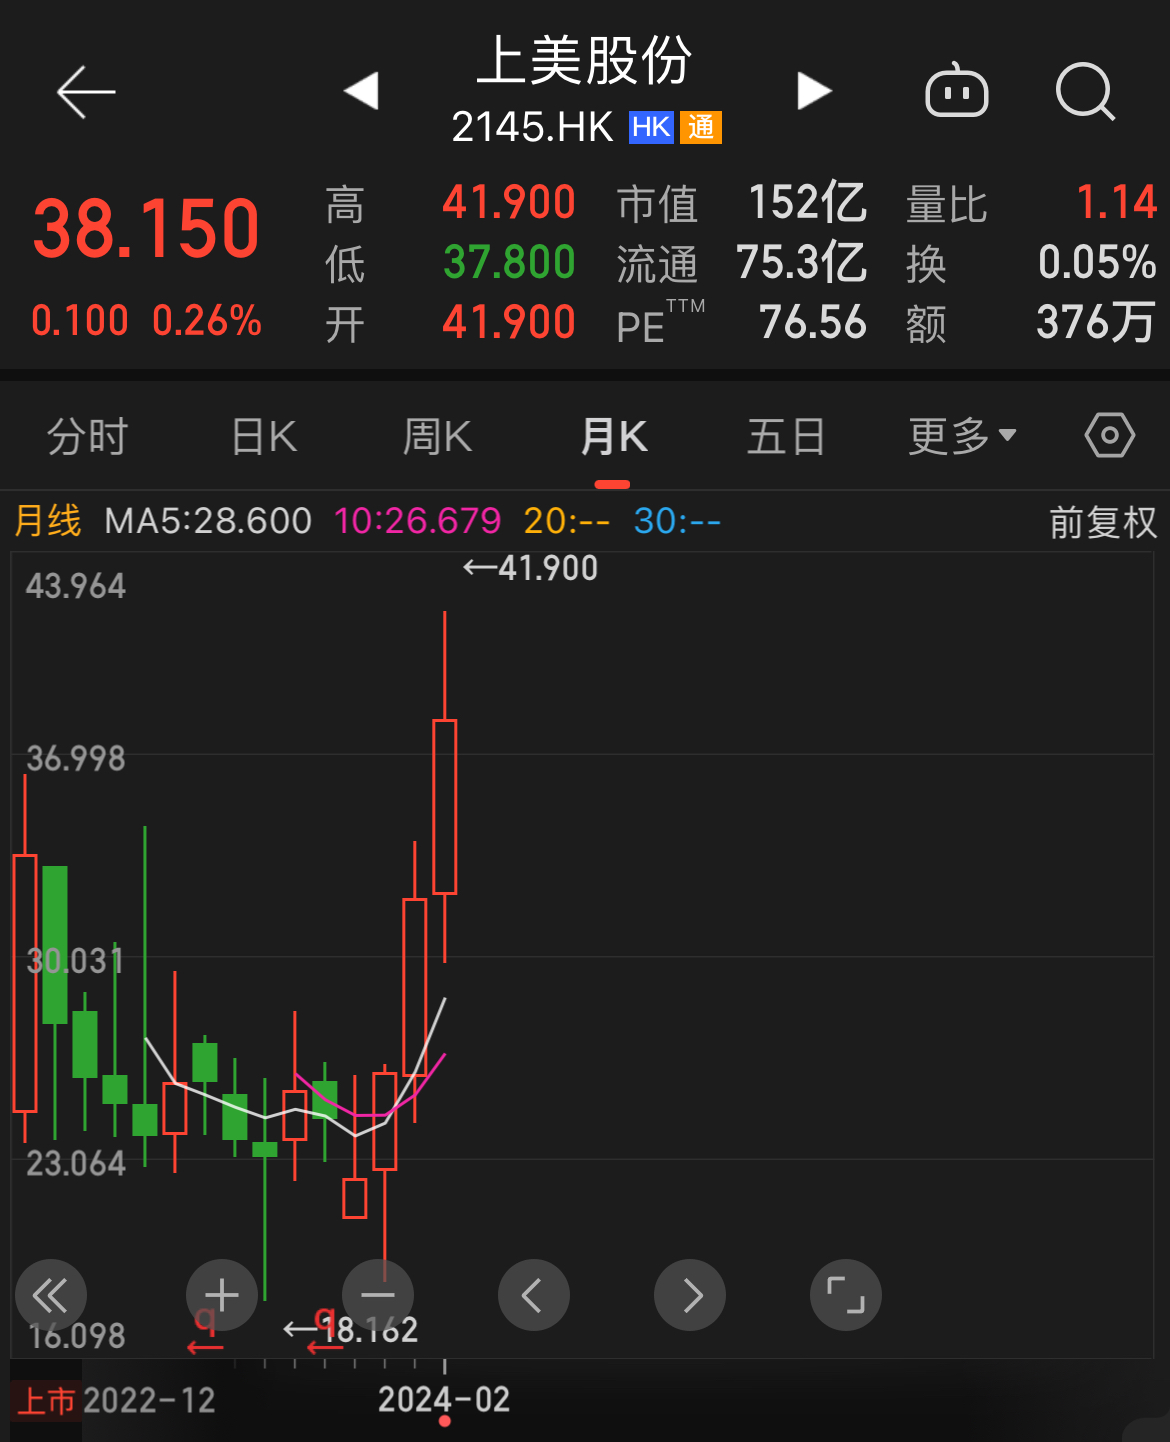Expand the 更多 dropdown

962,437
